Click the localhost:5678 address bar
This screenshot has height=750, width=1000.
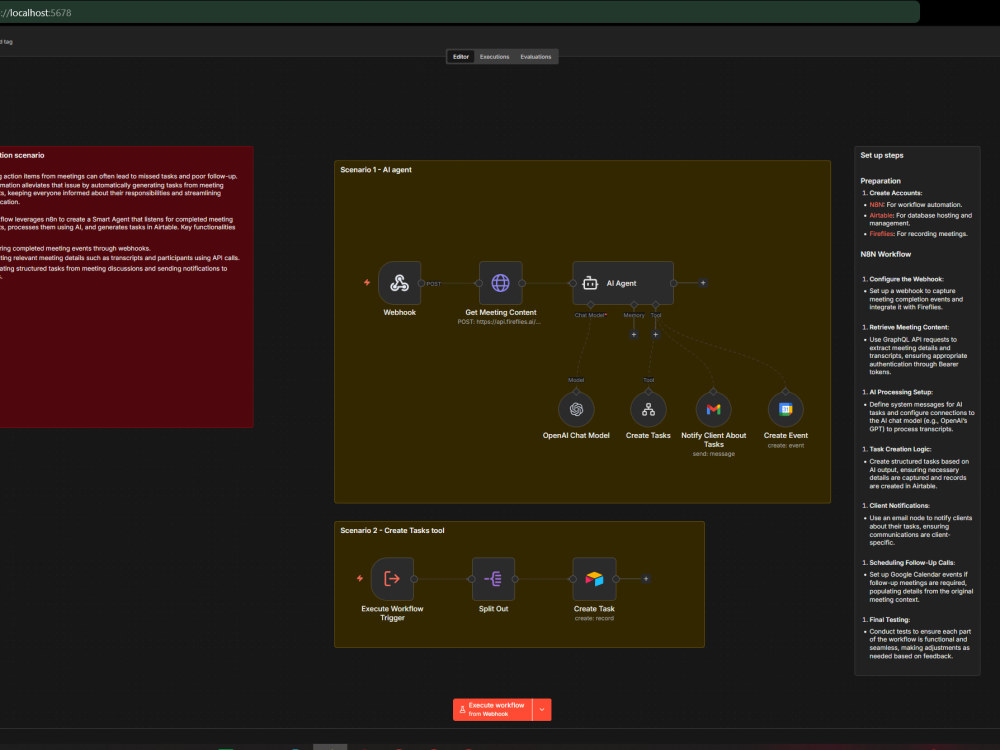click(459, 13)
